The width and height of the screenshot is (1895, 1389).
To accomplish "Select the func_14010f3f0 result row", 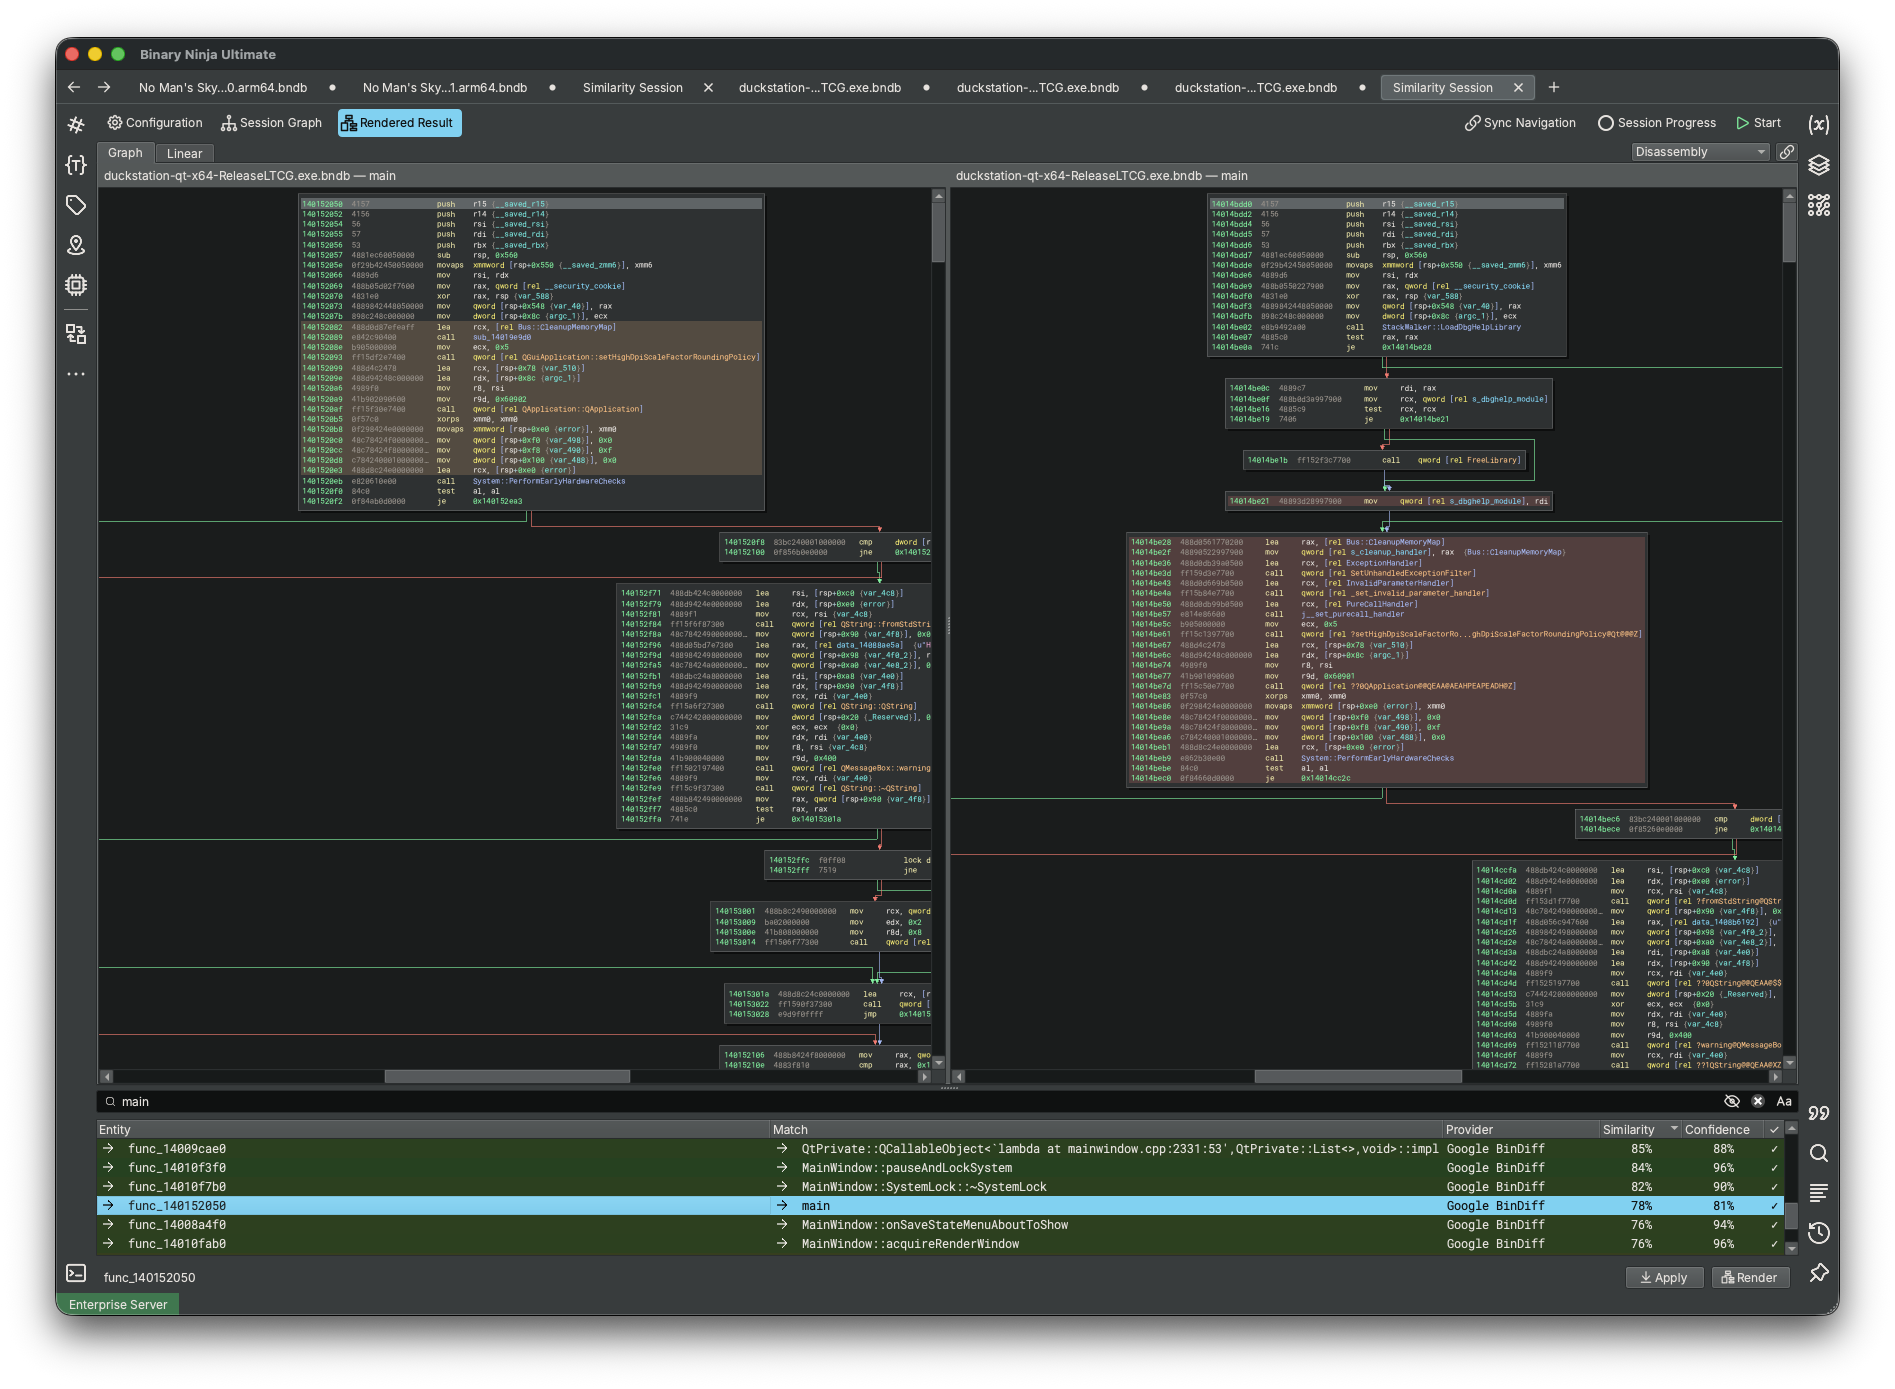I will tap(939, 1168).
